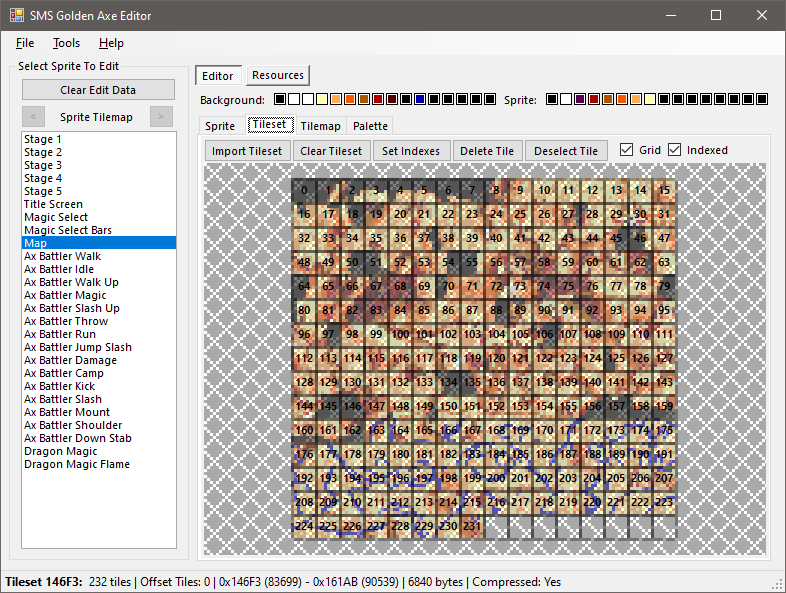The image size is (786, 593).
Task: Select the Ax Battler Walk list entry
Action: coord(99,256)
